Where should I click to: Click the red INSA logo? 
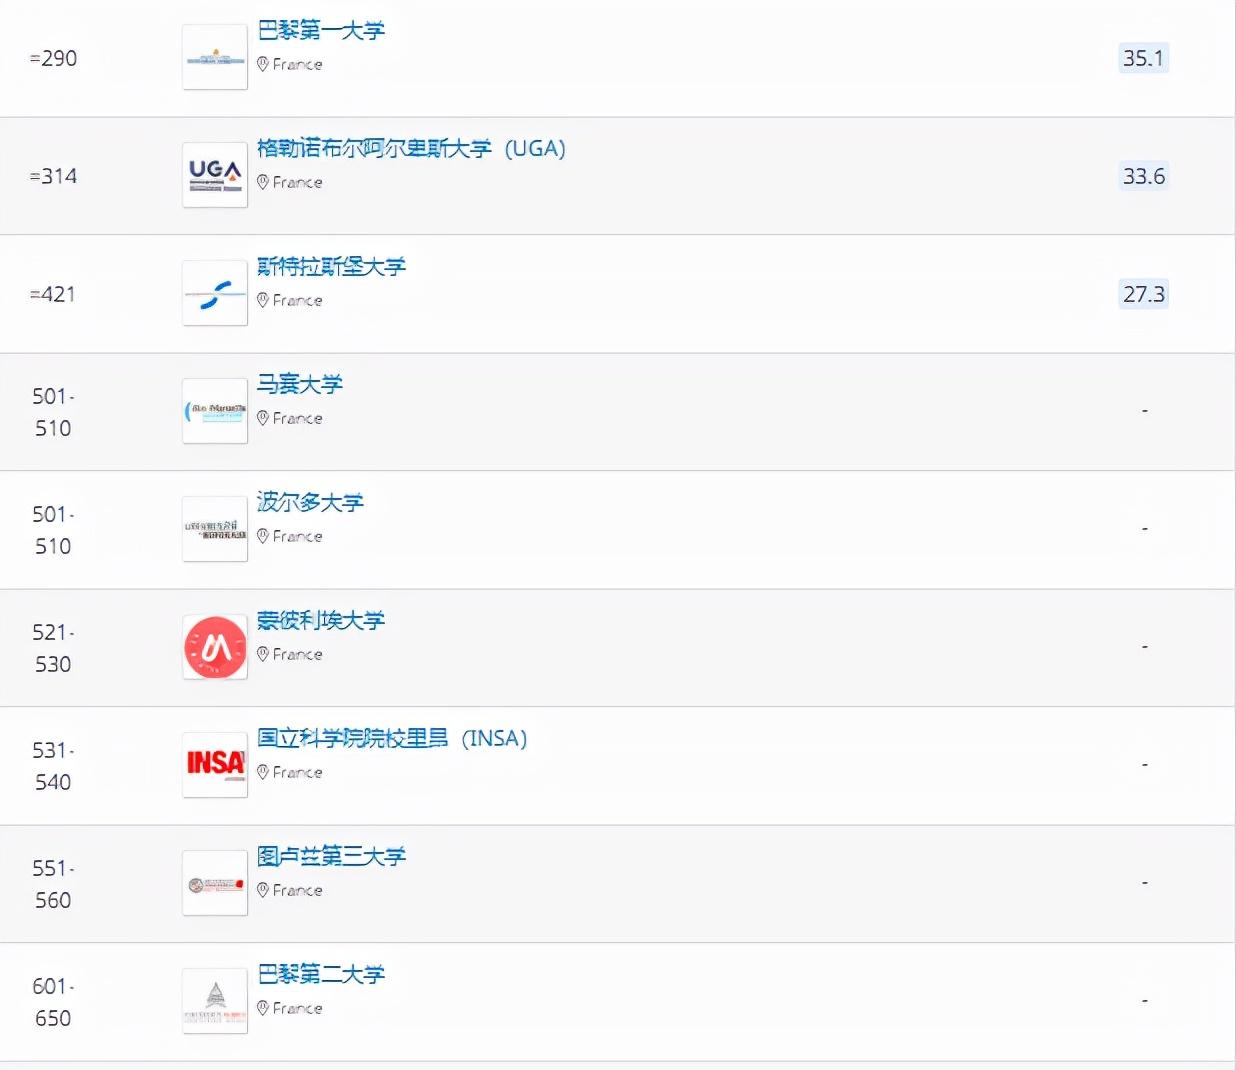pos(215,765)
